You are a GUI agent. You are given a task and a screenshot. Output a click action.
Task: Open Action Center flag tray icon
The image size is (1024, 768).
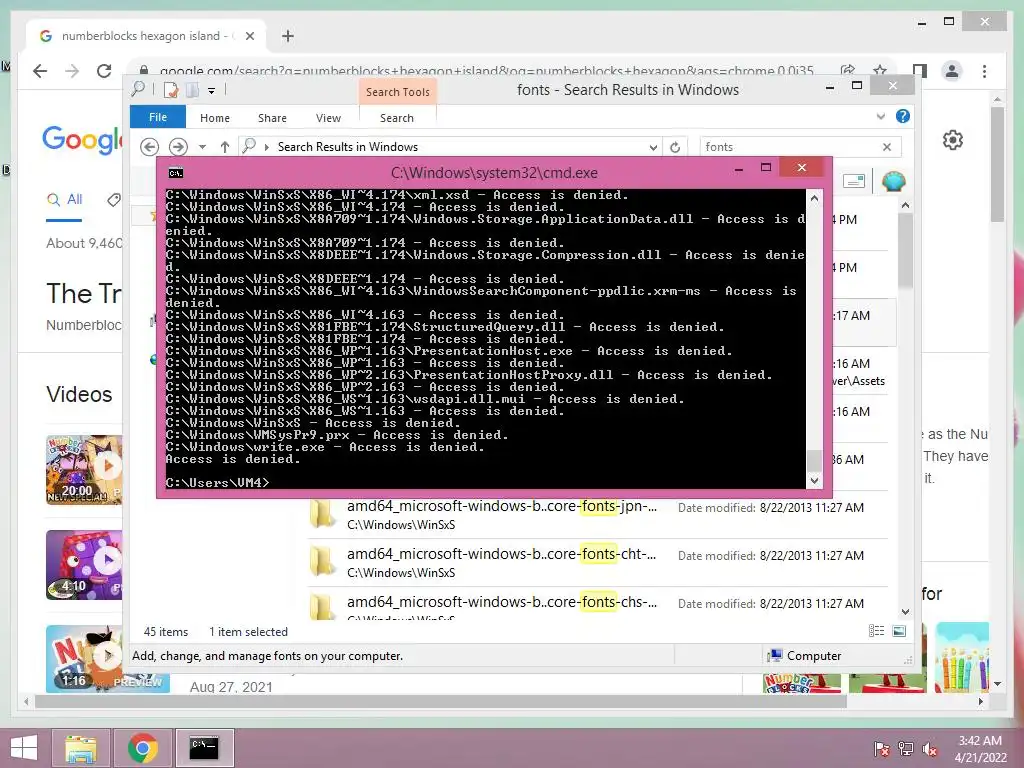881,749
